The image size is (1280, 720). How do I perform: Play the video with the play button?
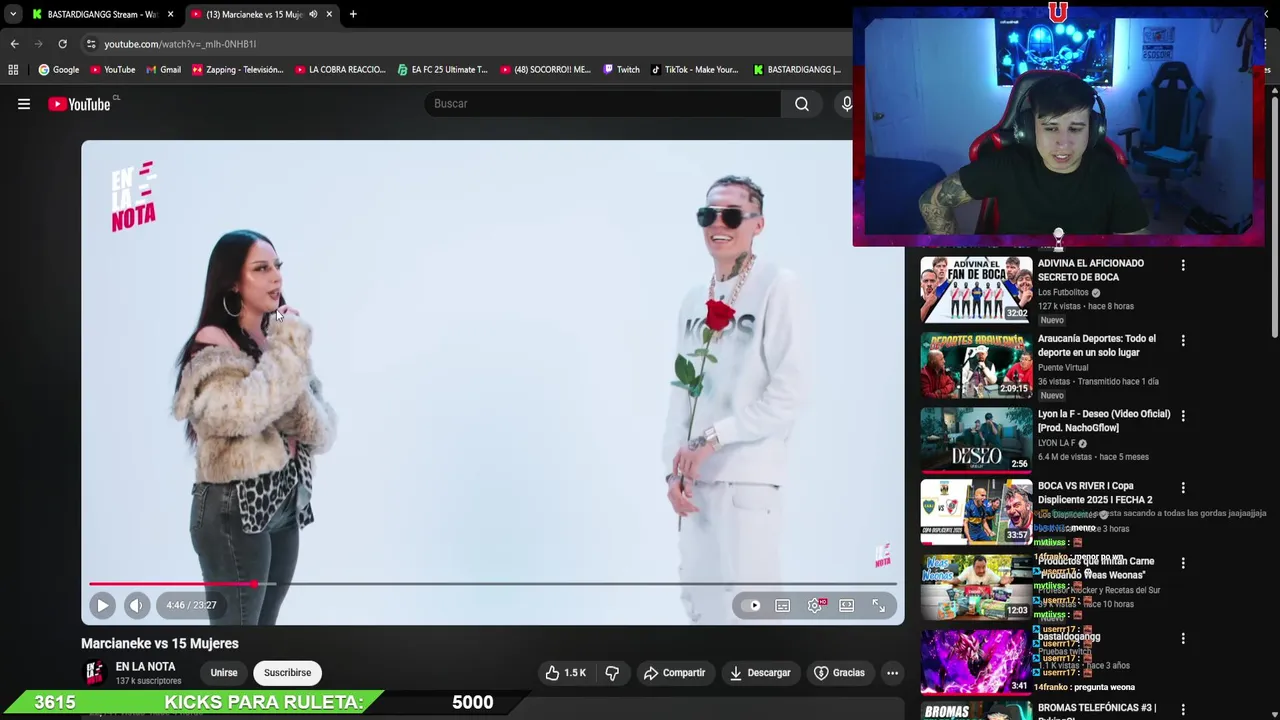pyautogui.click(x=102, y=605)
